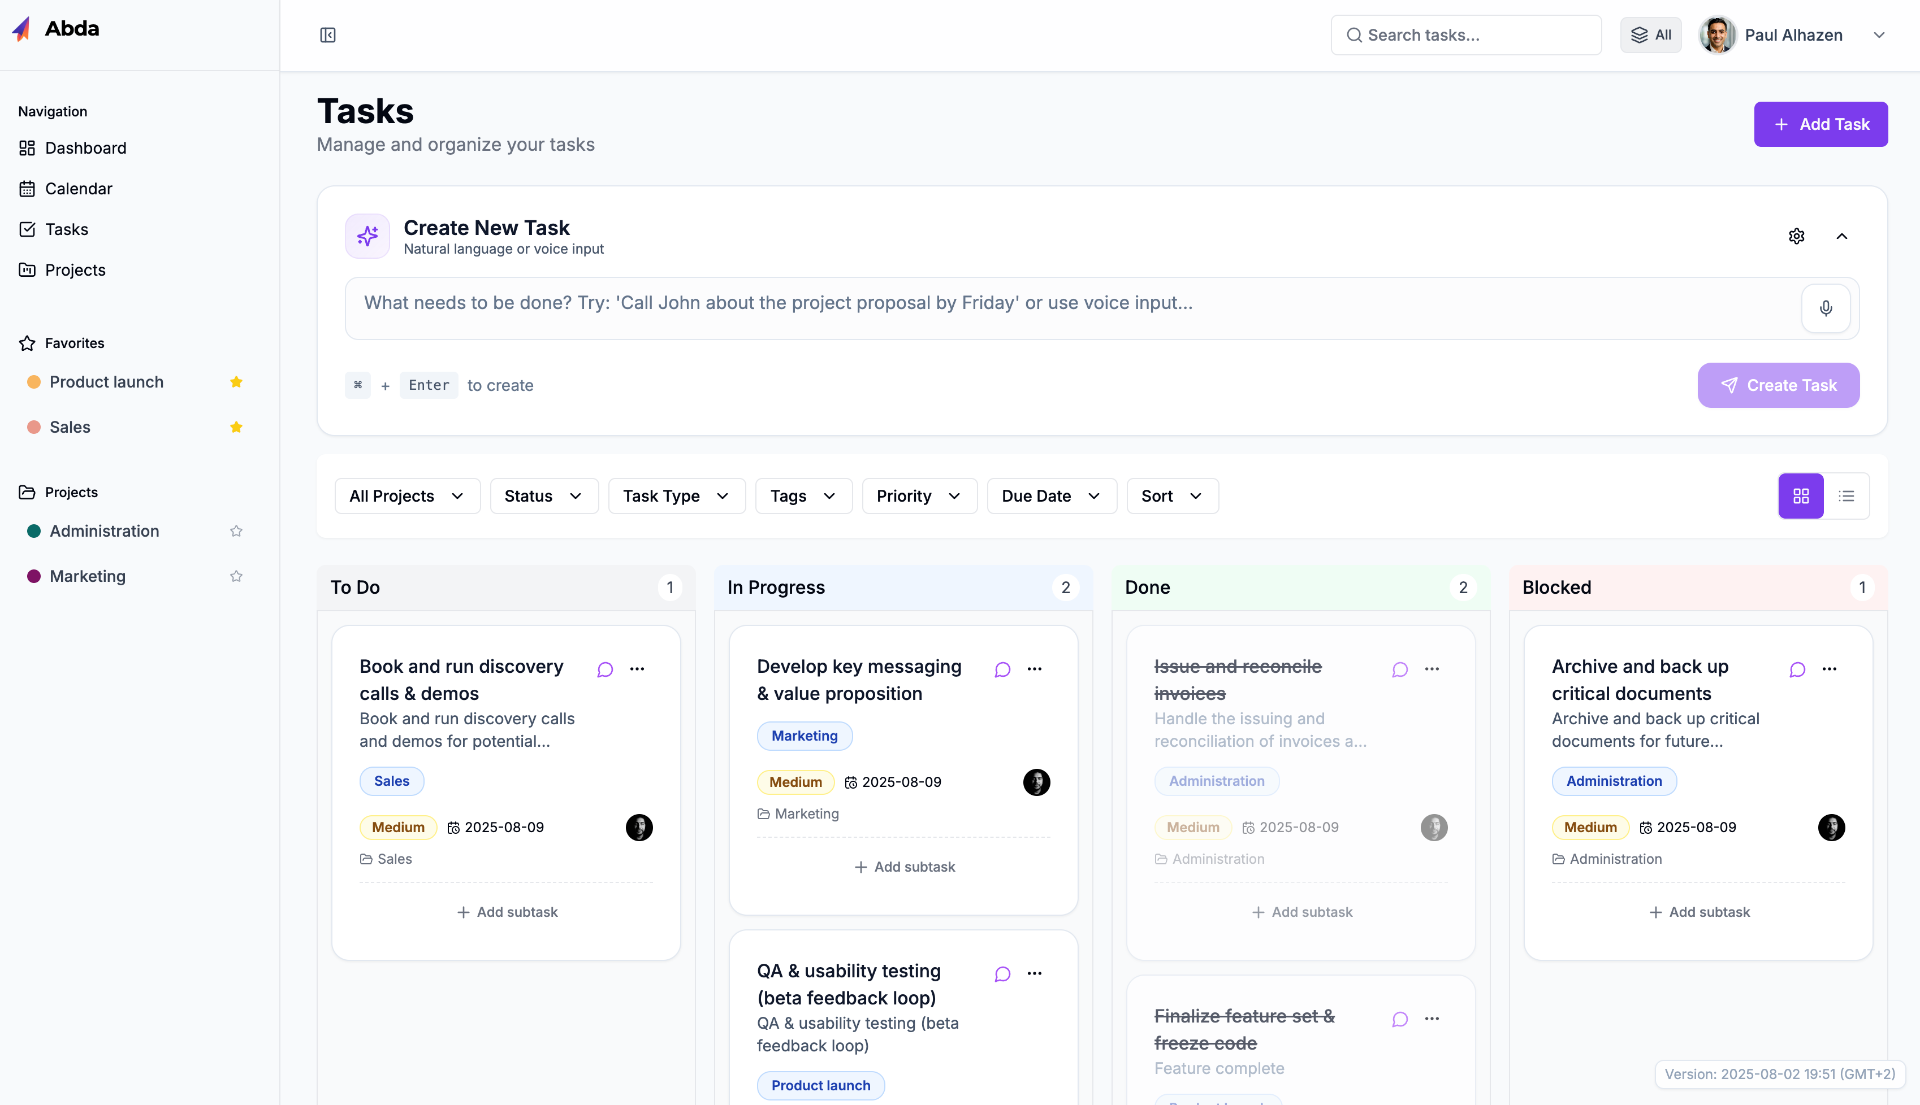This screenshot has height=1105, width=1920.
Task: Switch to board grid view
Action: coord(1800,496)
